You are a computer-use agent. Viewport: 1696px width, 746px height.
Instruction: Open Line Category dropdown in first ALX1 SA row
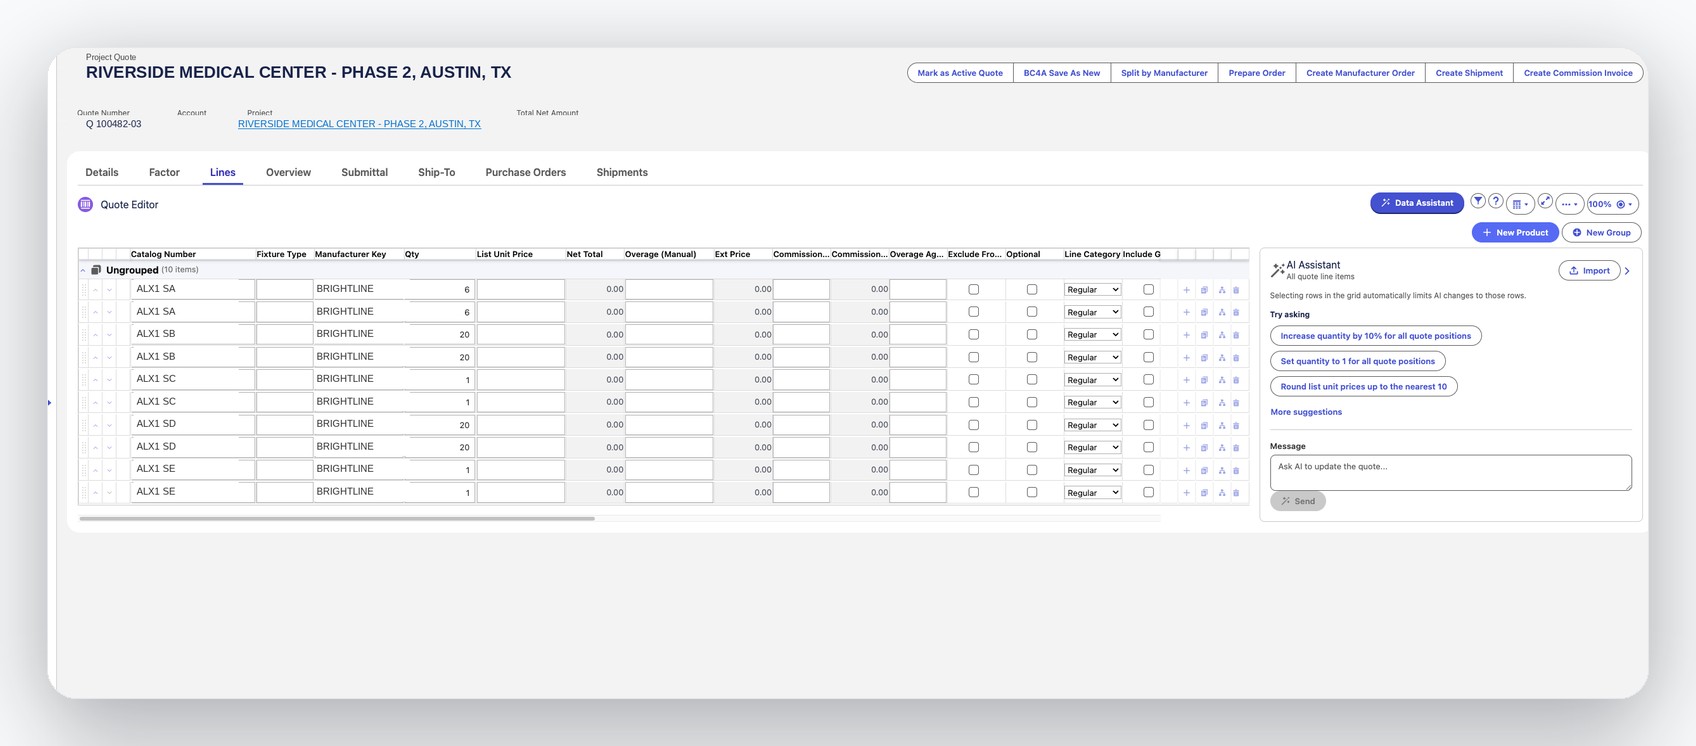pyautogui.click(x=1092, y=290)
